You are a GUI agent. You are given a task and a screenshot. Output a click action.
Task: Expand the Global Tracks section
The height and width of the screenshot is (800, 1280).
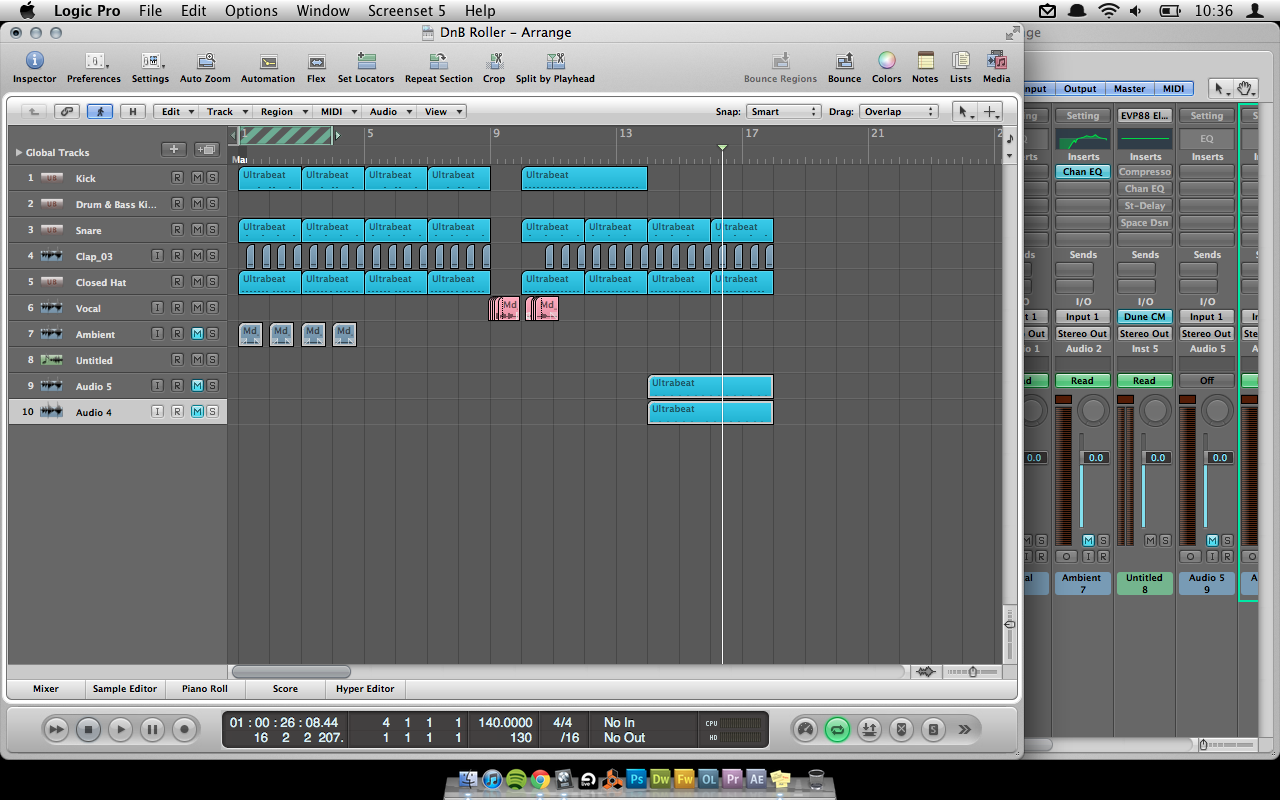coord(18,152)
